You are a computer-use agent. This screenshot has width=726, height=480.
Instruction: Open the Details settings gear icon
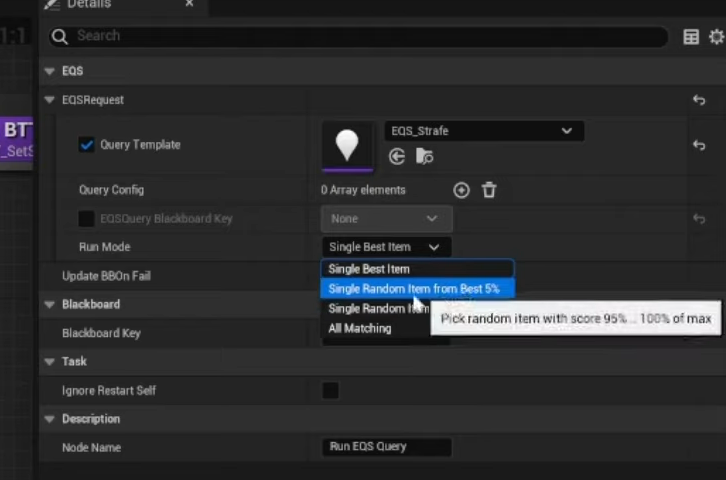tap(716, 37)
